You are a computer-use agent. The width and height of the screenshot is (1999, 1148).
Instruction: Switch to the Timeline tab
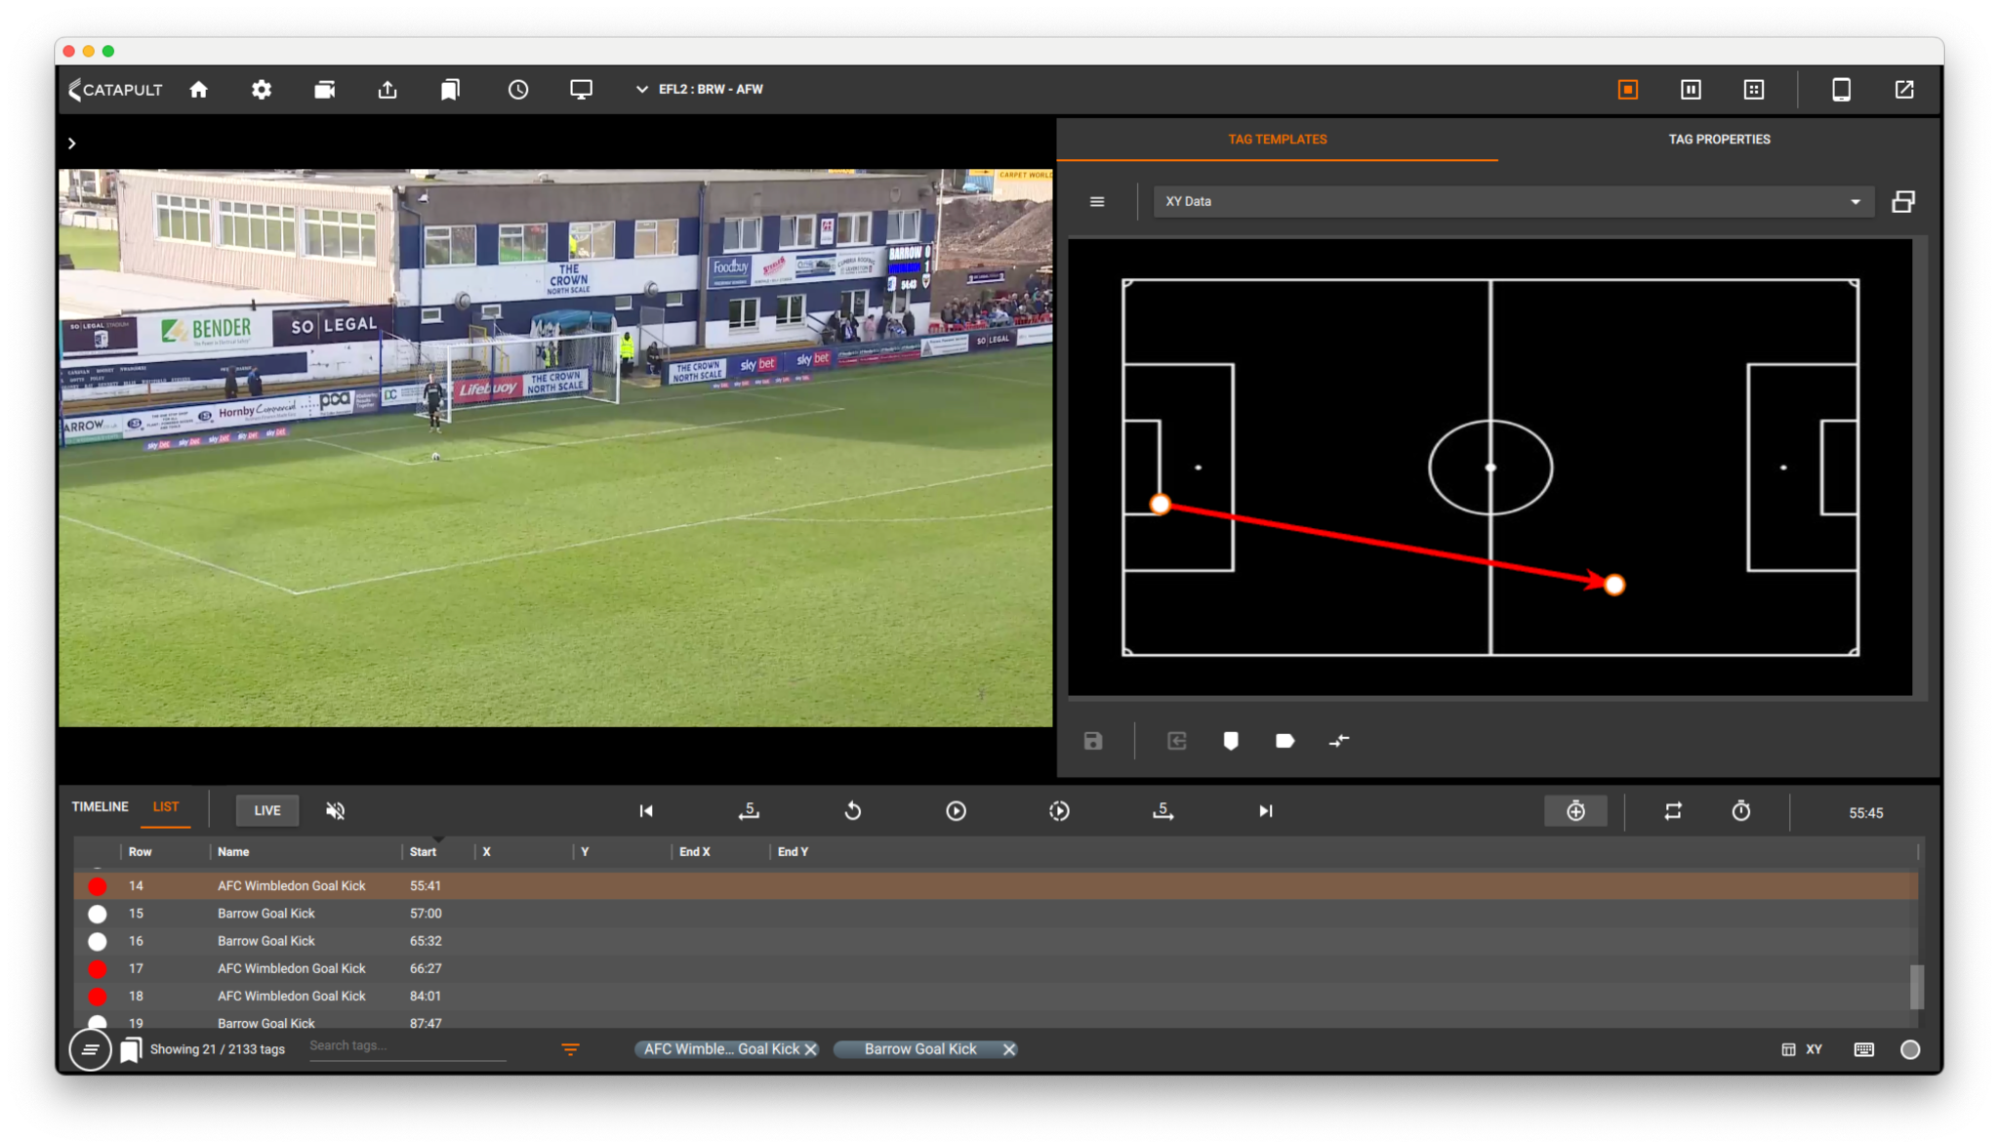(100, 806)
